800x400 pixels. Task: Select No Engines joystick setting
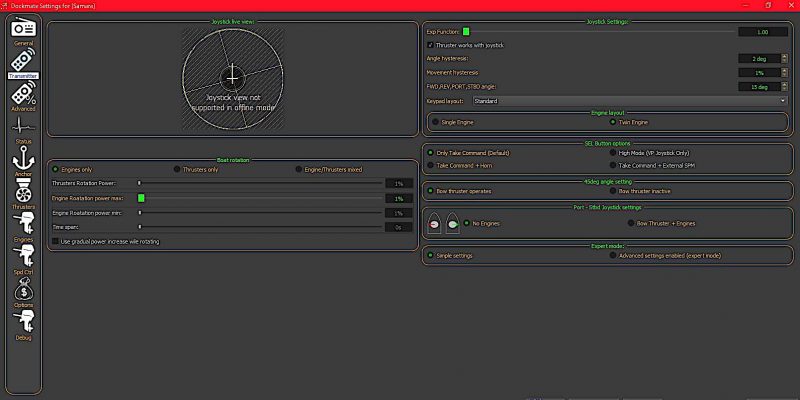(466, 223)
